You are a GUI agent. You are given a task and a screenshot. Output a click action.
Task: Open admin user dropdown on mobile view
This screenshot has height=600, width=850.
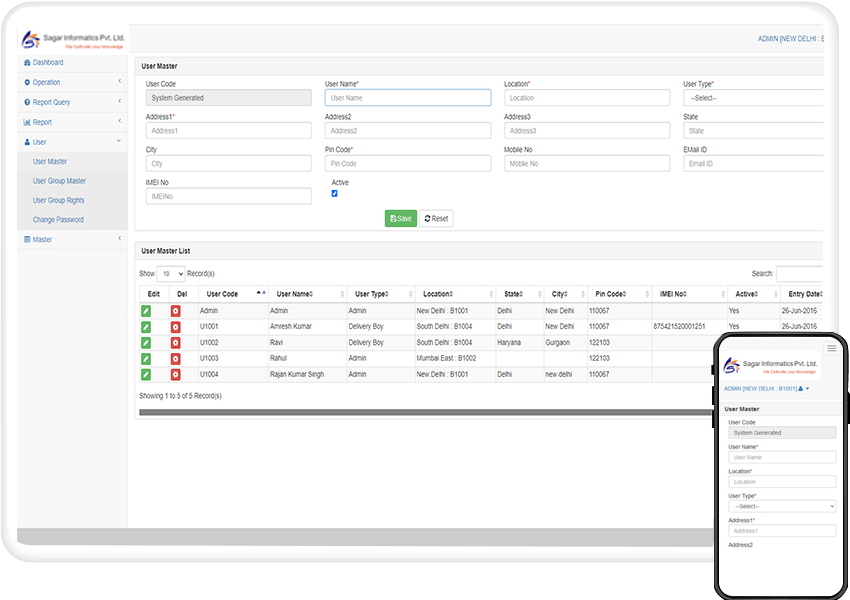click(766, 389)
